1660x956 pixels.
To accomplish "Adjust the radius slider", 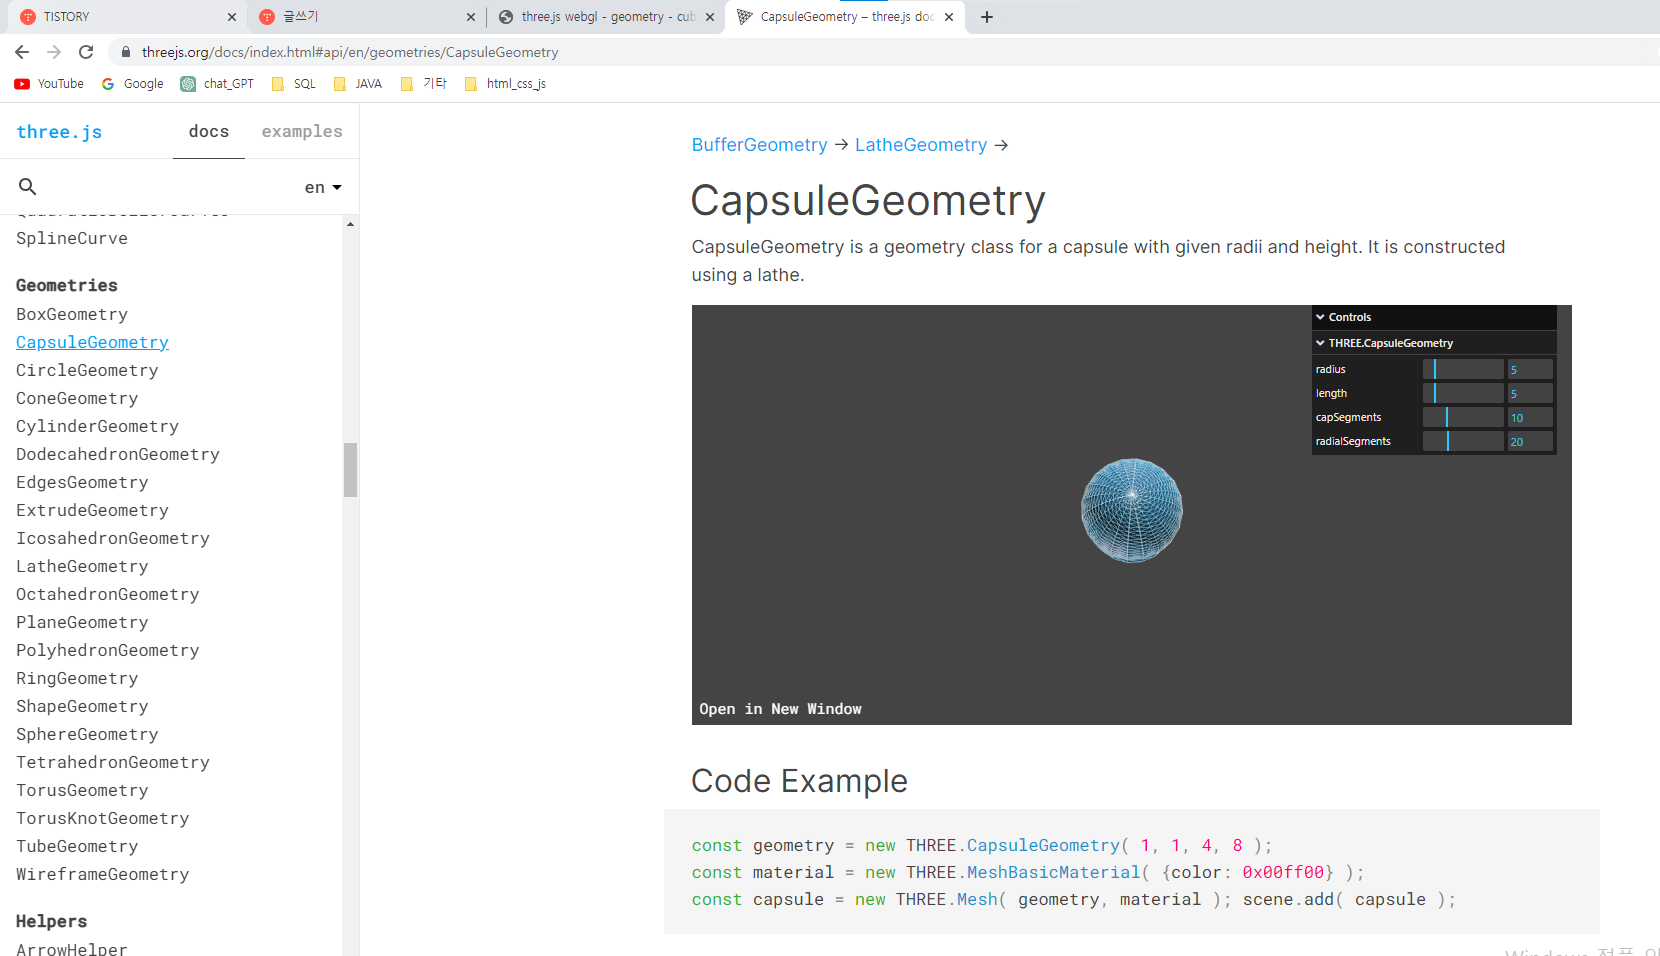I will 1463,369.
